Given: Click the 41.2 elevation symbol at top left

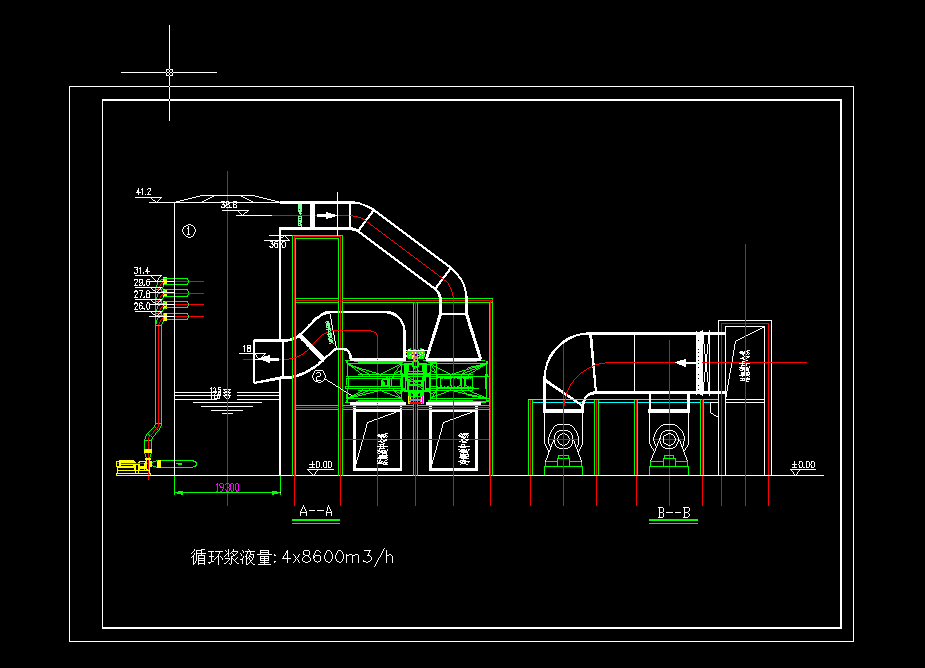Looking at the screenshot, I should (143, 192).
